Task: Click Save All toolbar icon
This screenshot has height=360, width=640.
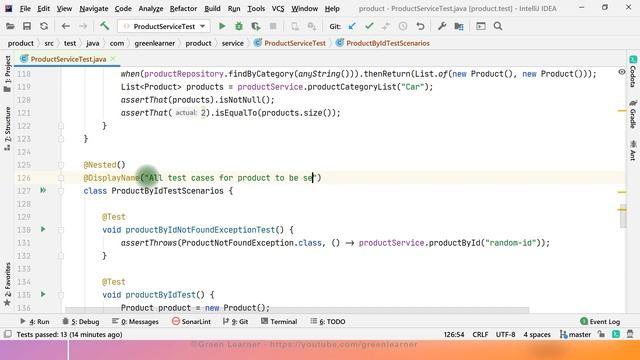Action: [x=27, y=27]
